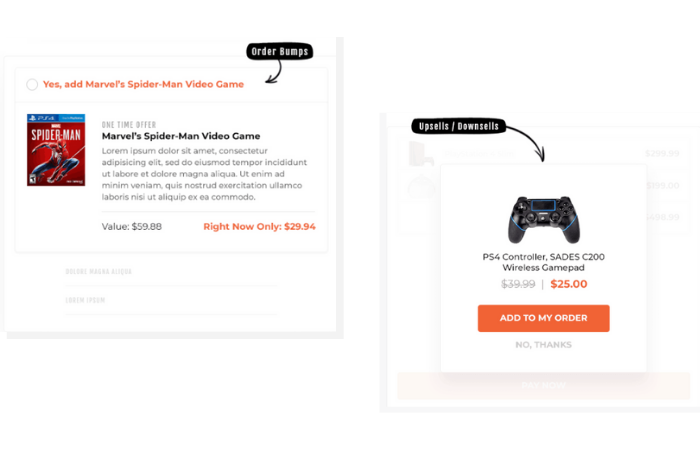Click the faded console icon behind the popup
This screenshot has height=450, width=700.
[x=420, y=154]
